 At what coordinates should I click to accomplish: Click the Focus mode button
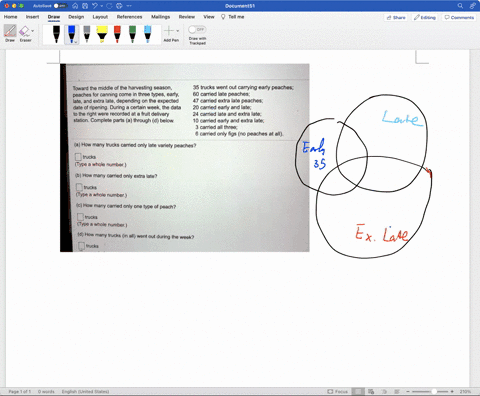point(338,391)
